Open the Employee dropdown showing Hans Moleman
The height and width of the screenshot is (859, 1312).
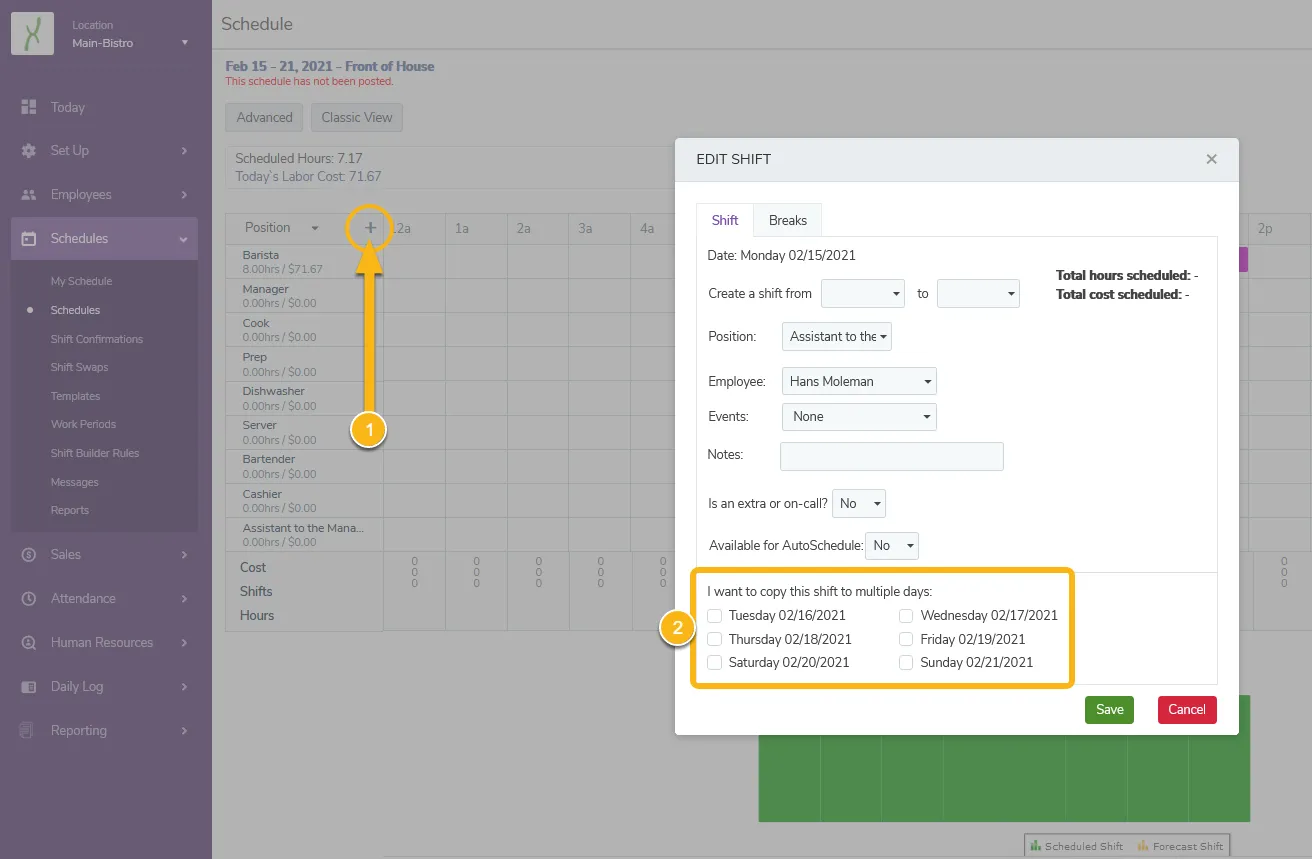click(x=859, y=381)
